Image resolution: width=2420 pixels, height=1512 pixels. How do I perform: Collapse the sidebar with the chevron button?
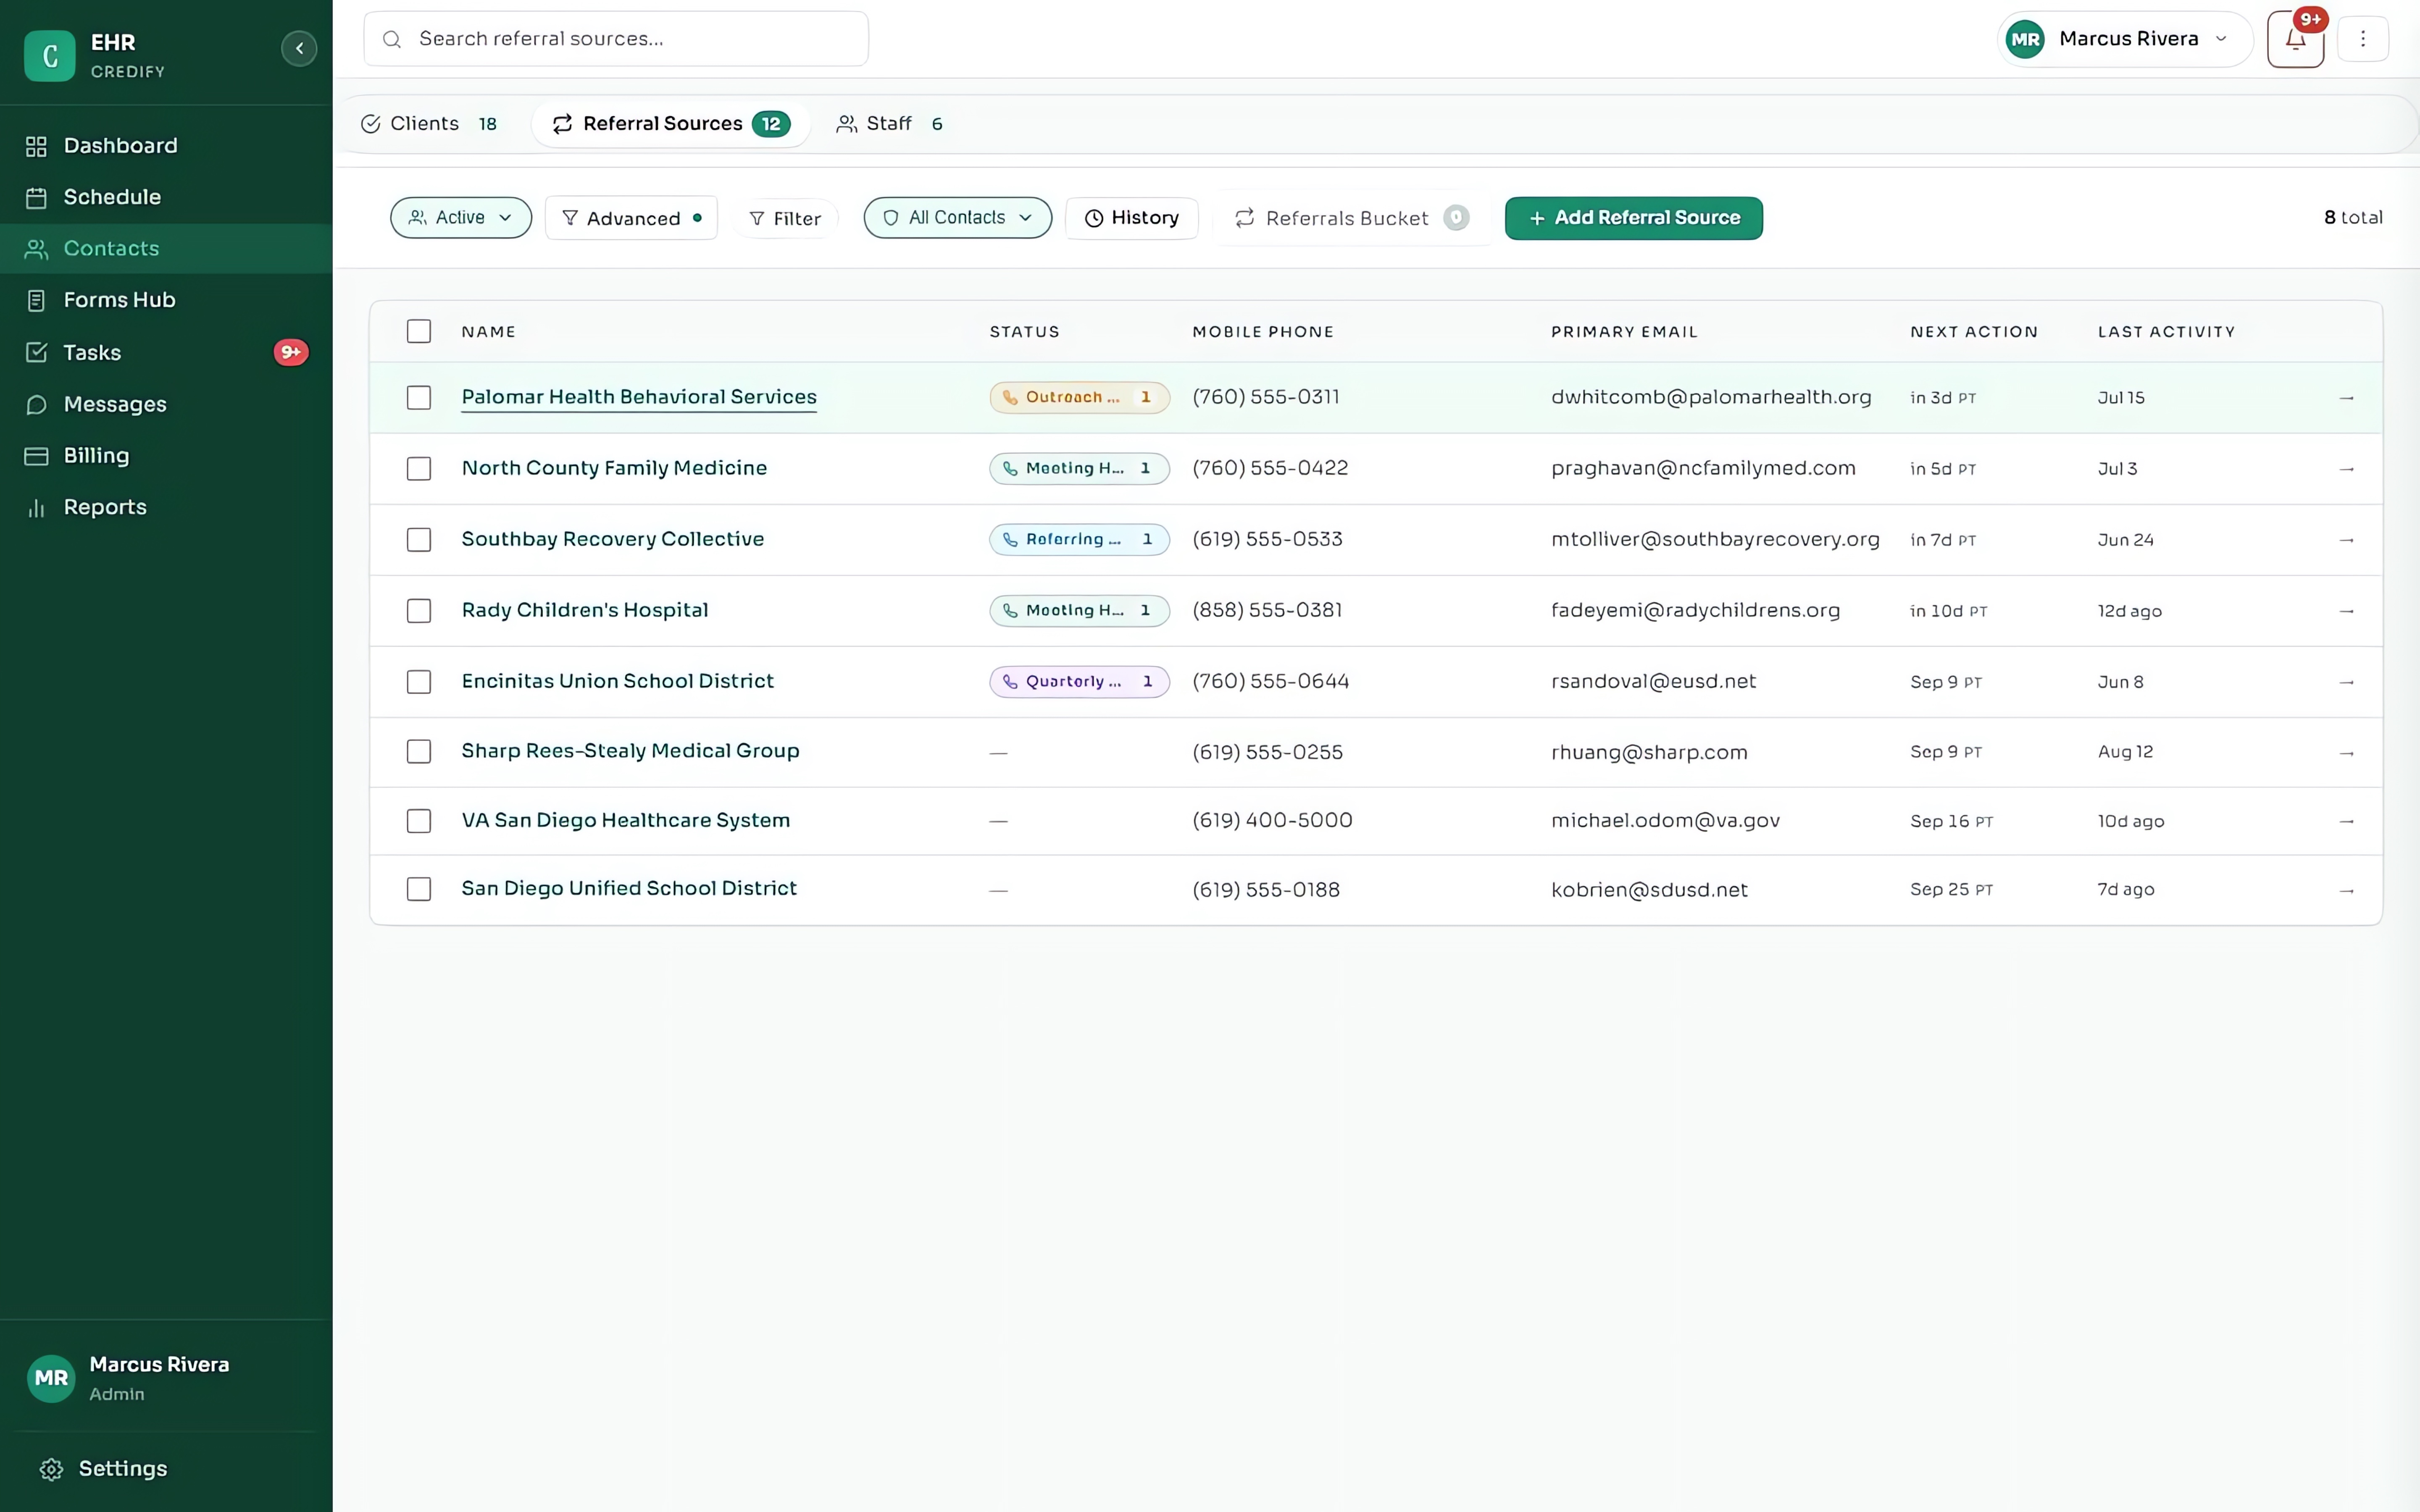click(299, 48)
